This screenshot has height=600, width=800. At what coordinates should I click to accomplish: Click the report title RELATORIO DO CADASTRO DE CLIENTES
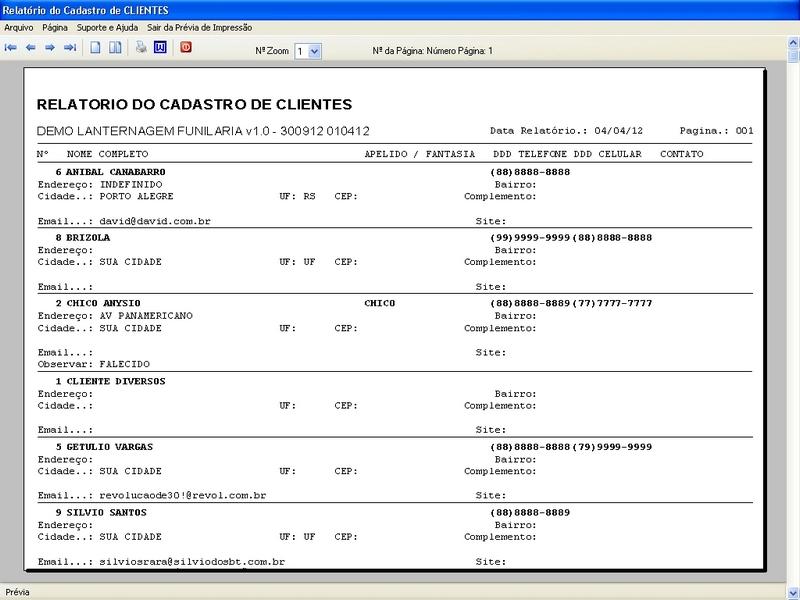(194, 105)
